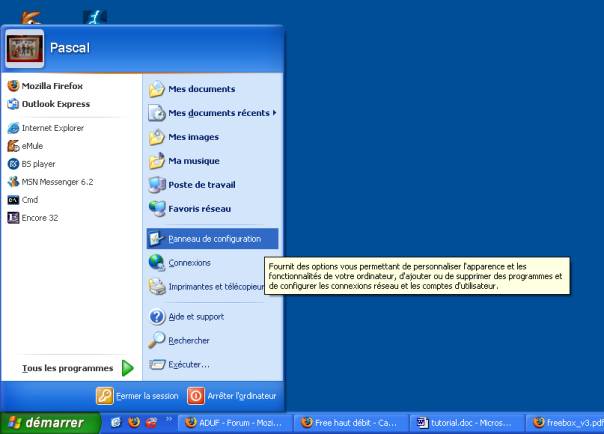Click MSN Messenger 6.2 text label
Image resolution: width=604 pixels, height=434 pixels.
[x=57, y=182]
